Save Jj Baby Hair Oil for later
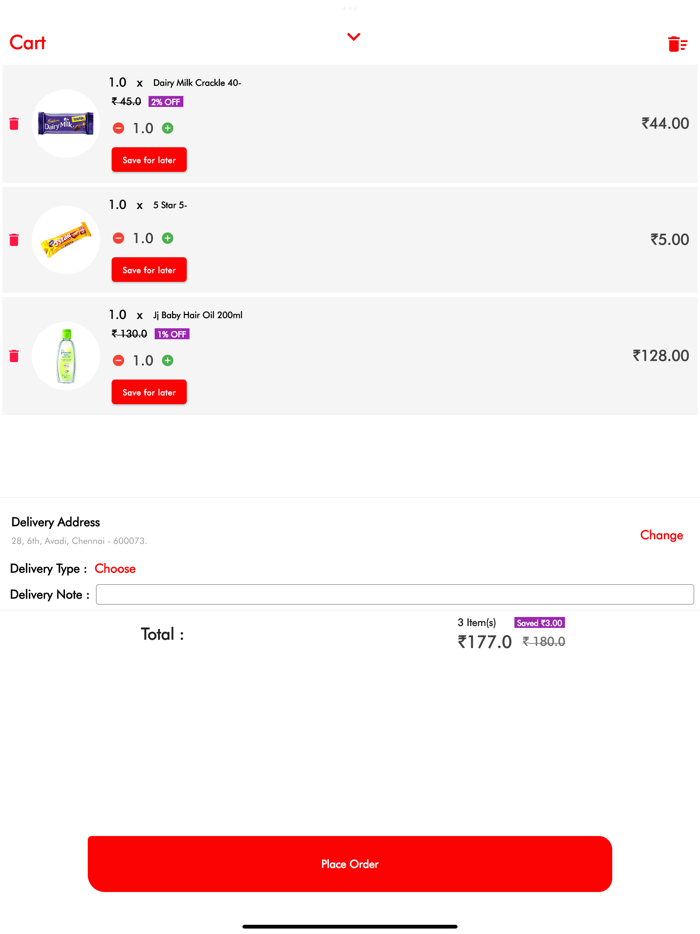 point(149,392)
